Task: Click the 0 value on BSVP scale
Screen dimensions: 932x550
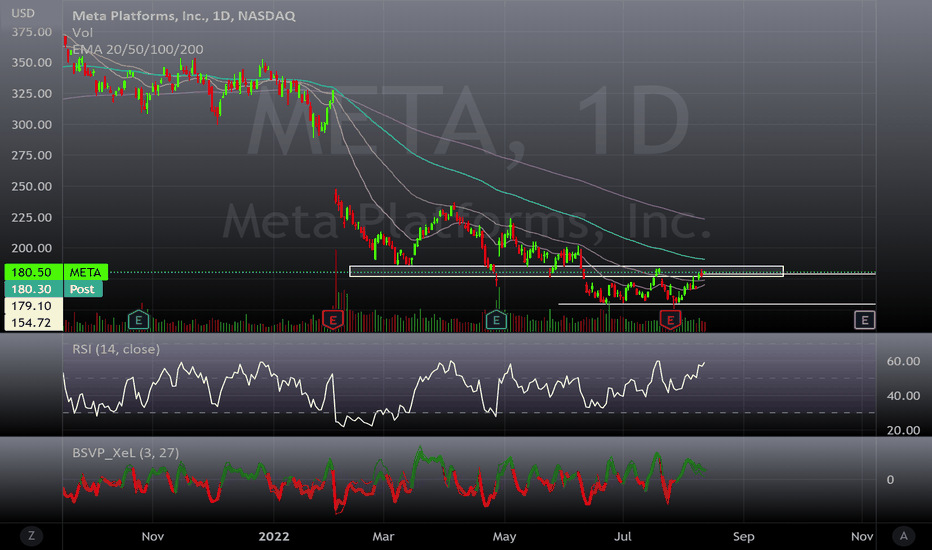Action: 890,479
